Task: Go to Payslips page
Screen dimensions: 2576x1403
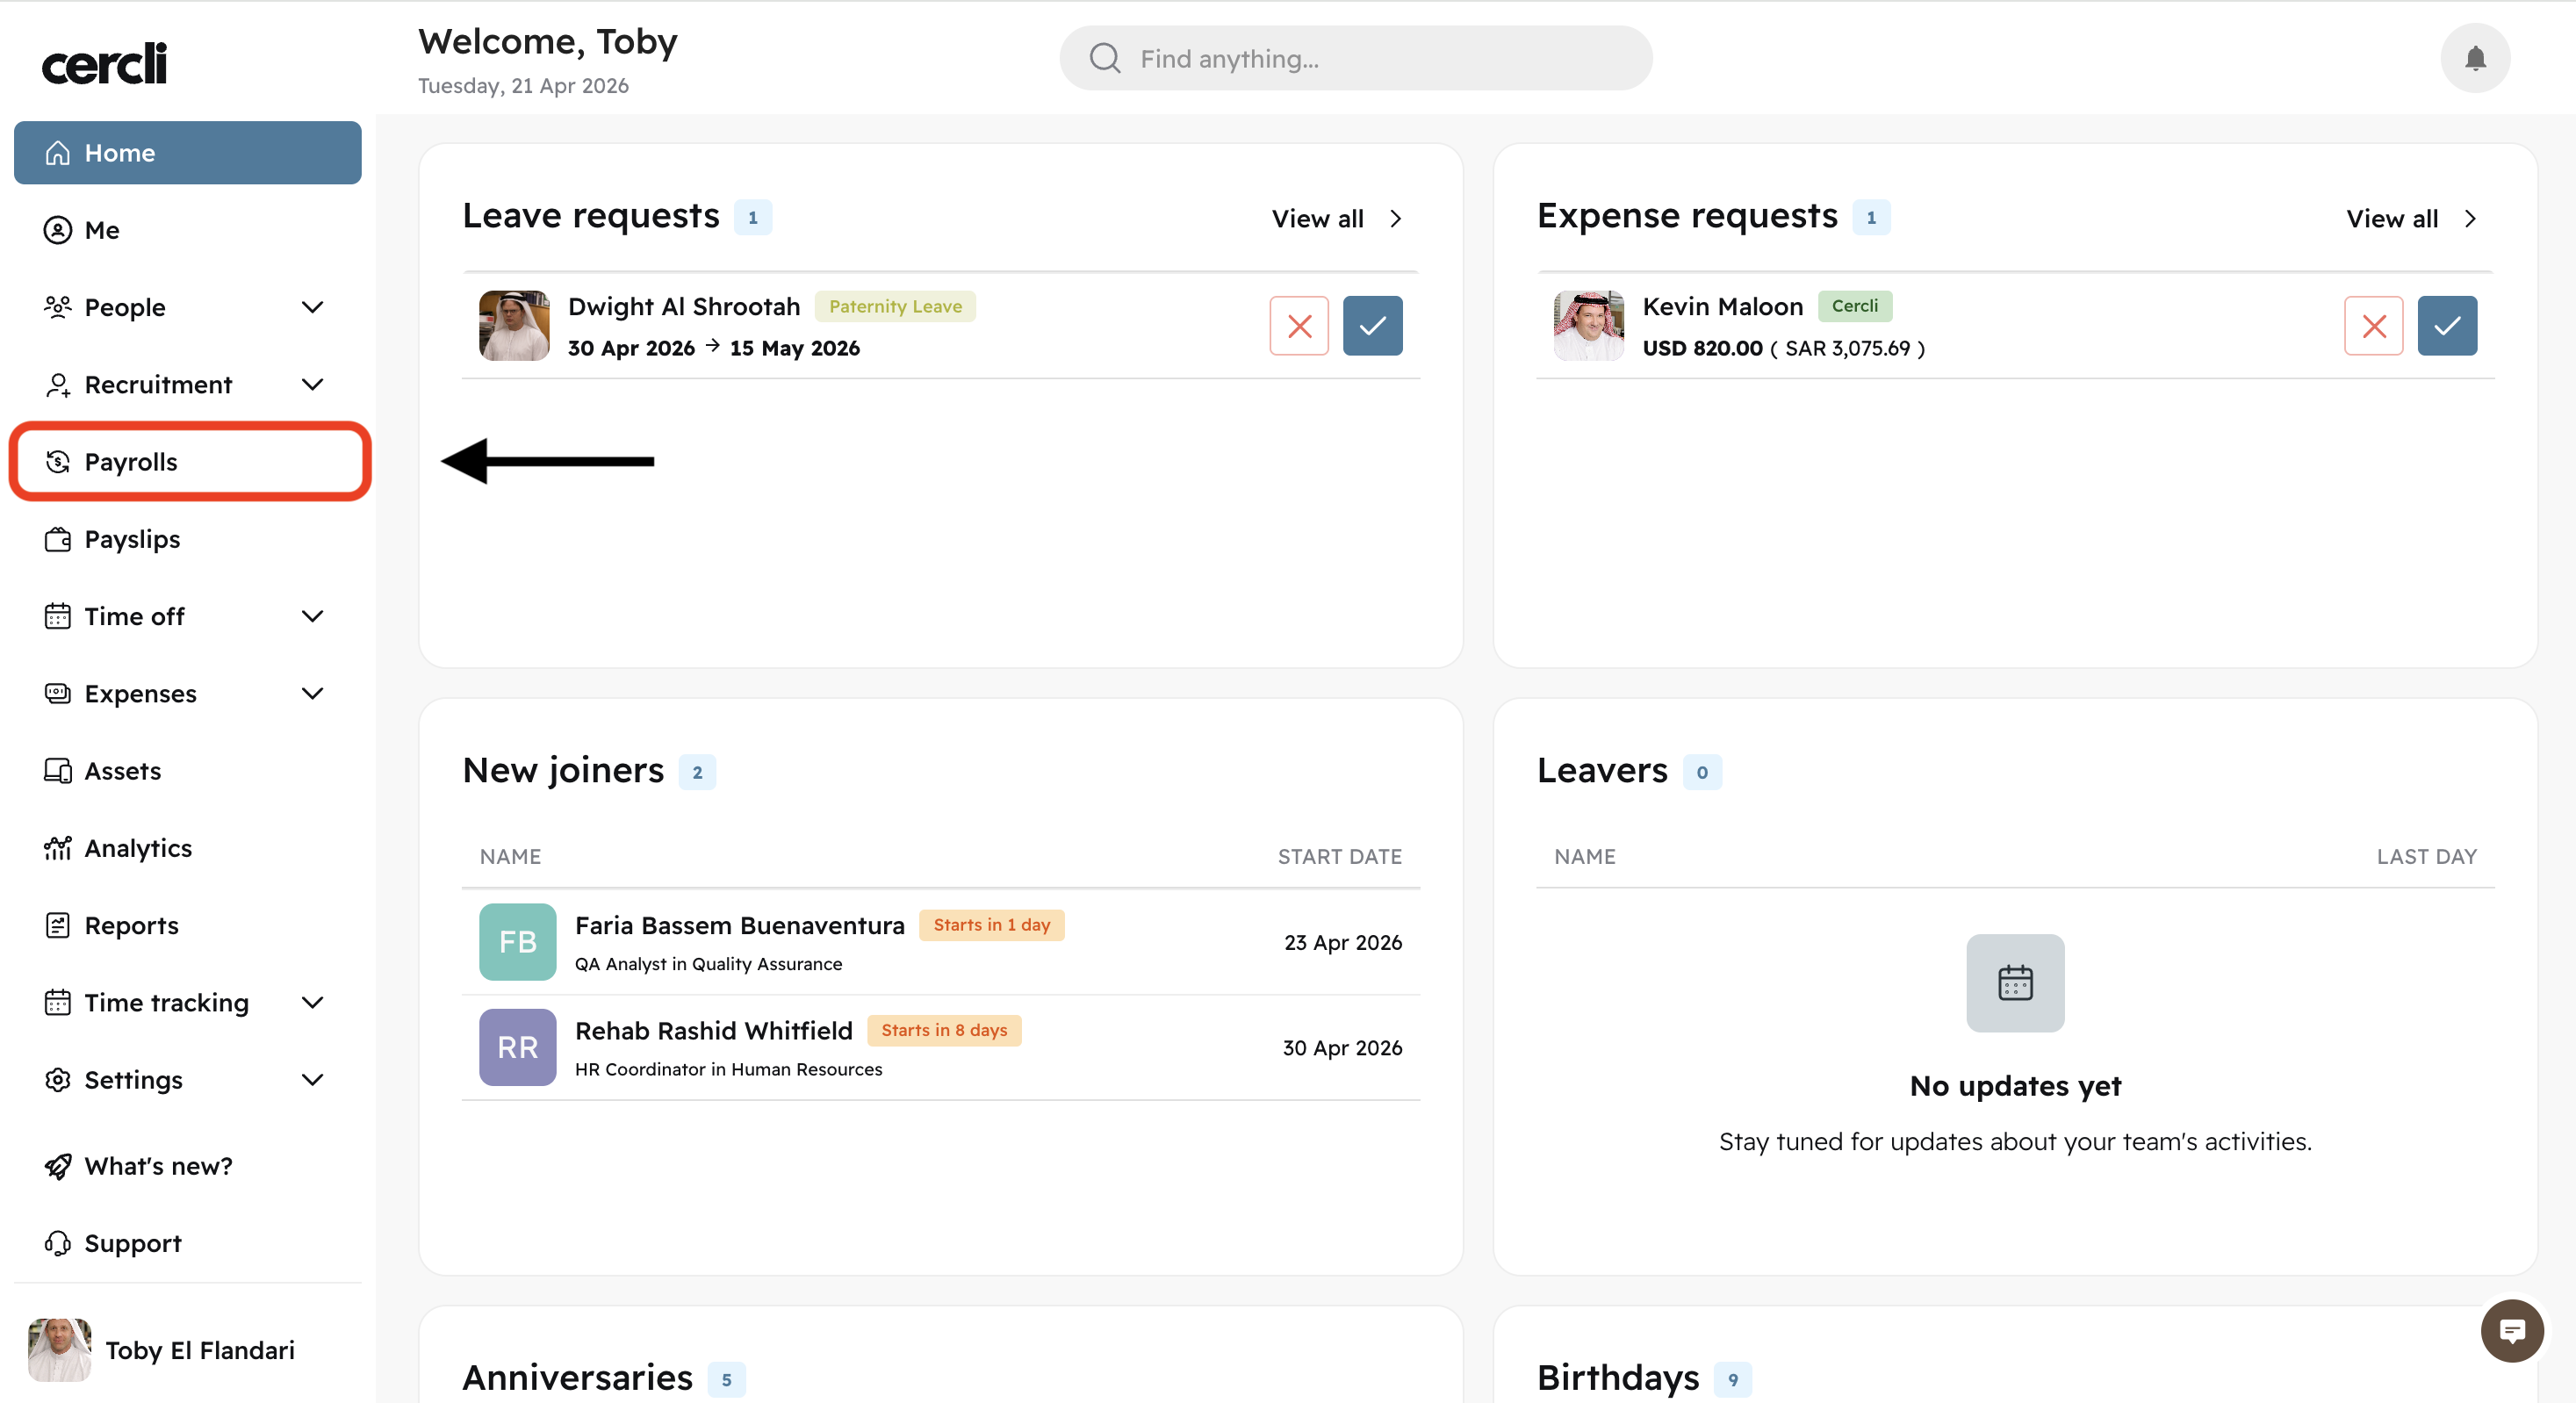Action: (132, 539)
